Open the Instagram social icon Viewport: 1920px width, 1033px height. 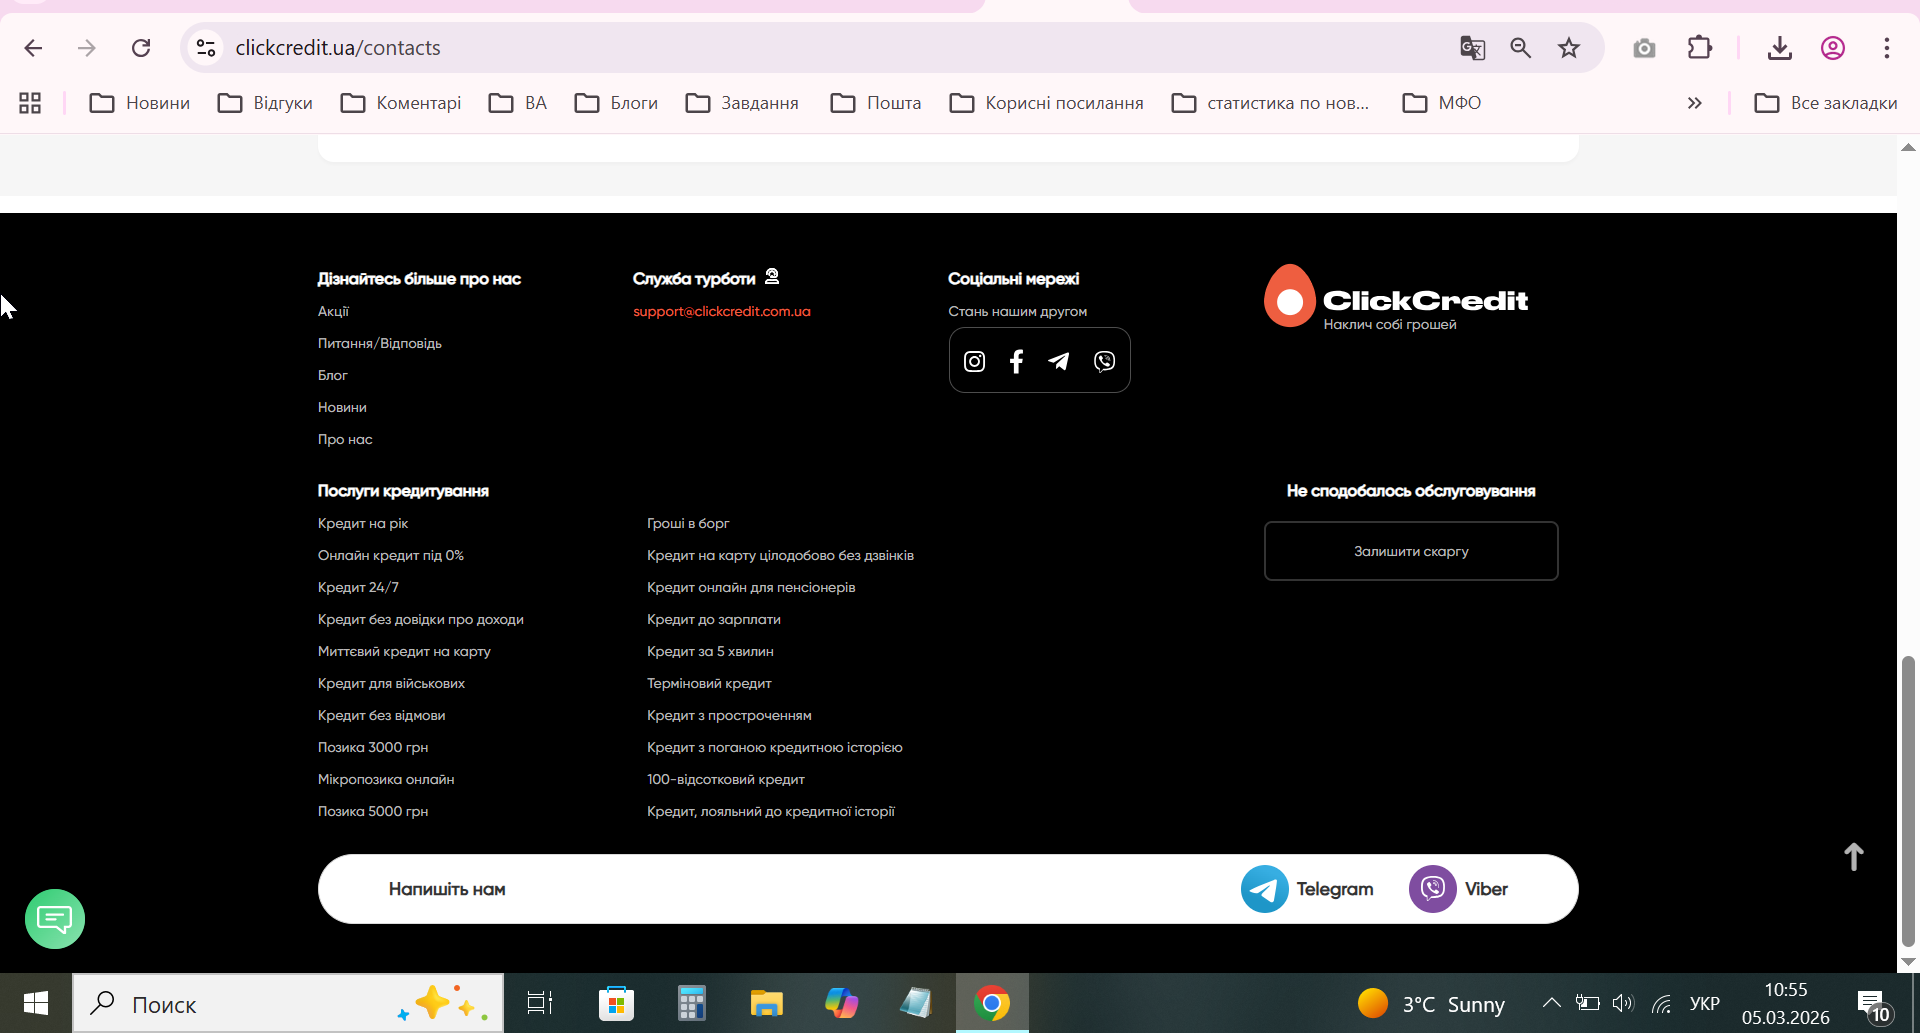tap(974, 361)
